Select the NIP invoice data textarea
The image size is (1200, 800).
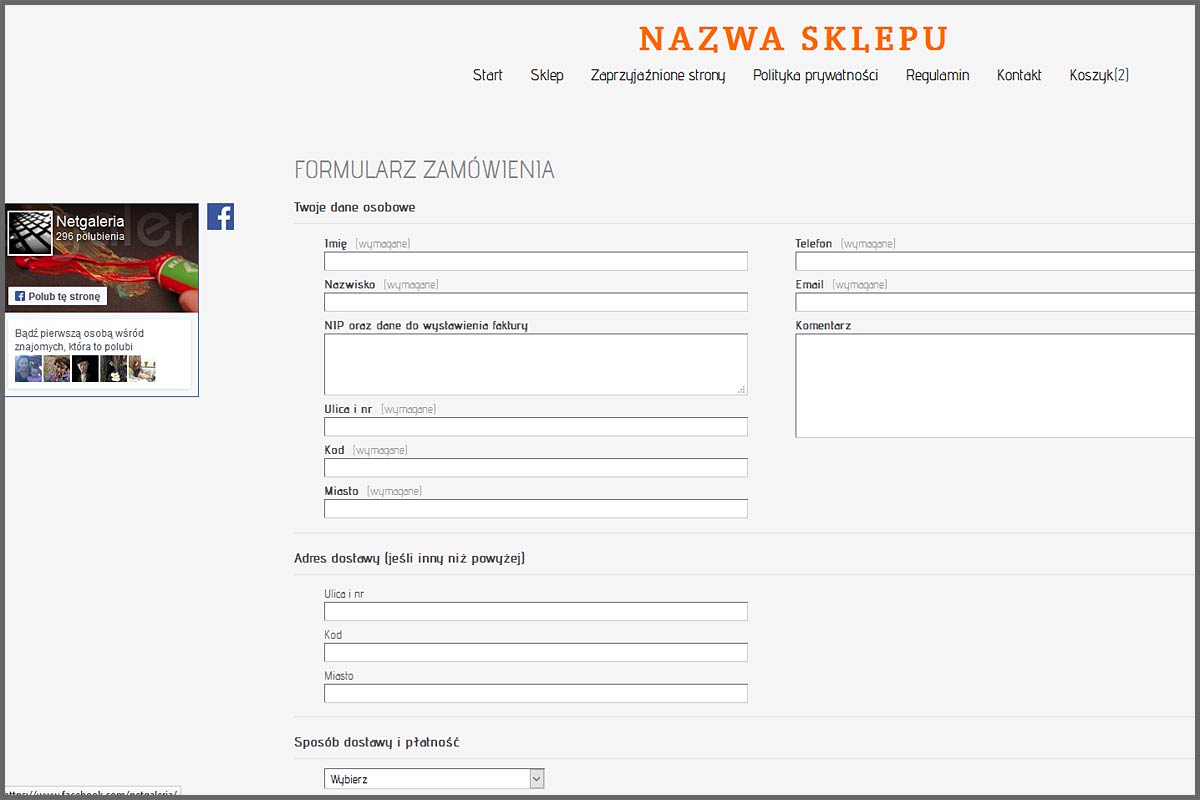point(535,364)
